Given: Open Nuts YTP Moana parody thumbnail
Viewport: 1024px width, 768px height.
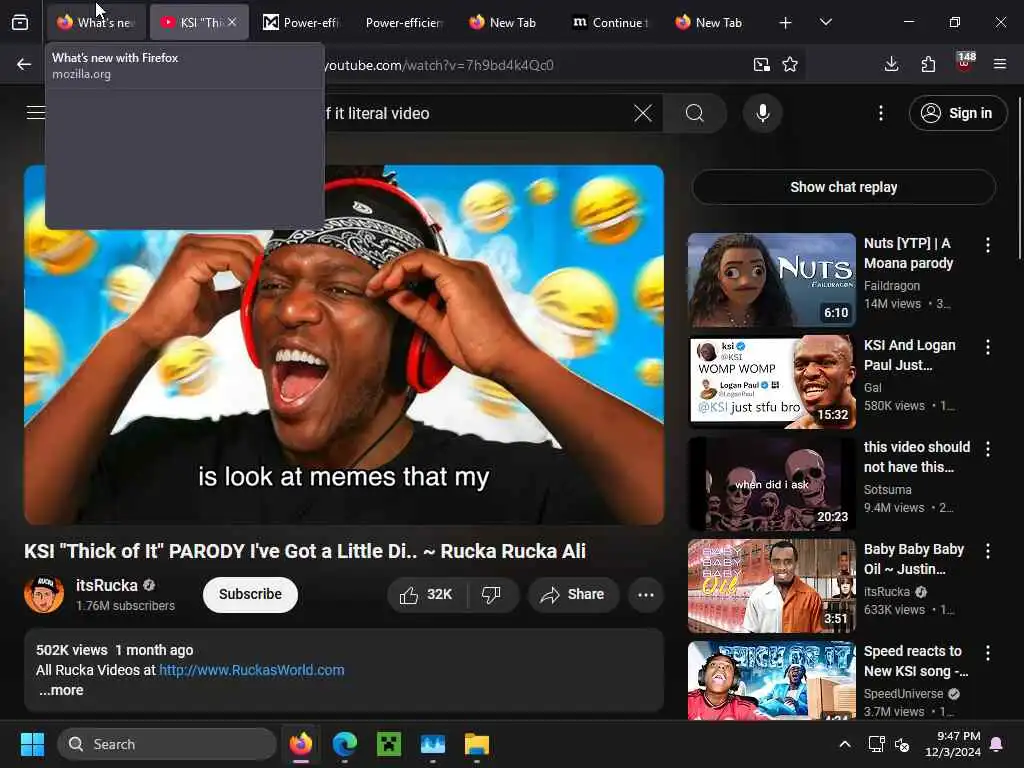Looking at the screenshot, I should (771, 280).
